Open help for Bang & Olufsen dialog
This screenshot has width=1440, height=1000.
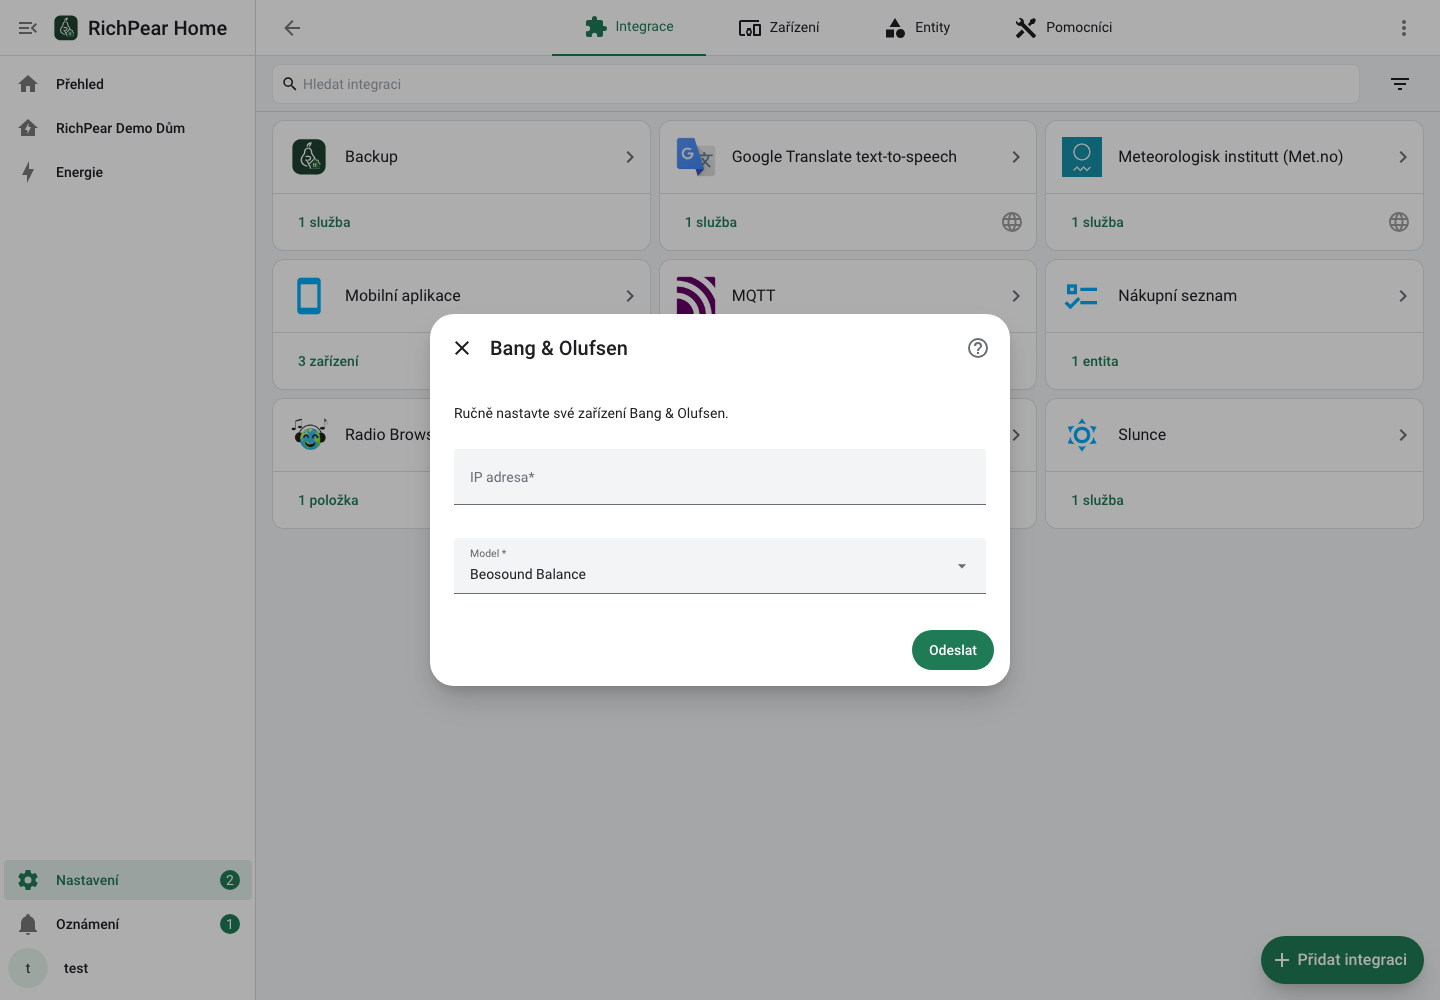pyautogui.click(x=978, y=348)
